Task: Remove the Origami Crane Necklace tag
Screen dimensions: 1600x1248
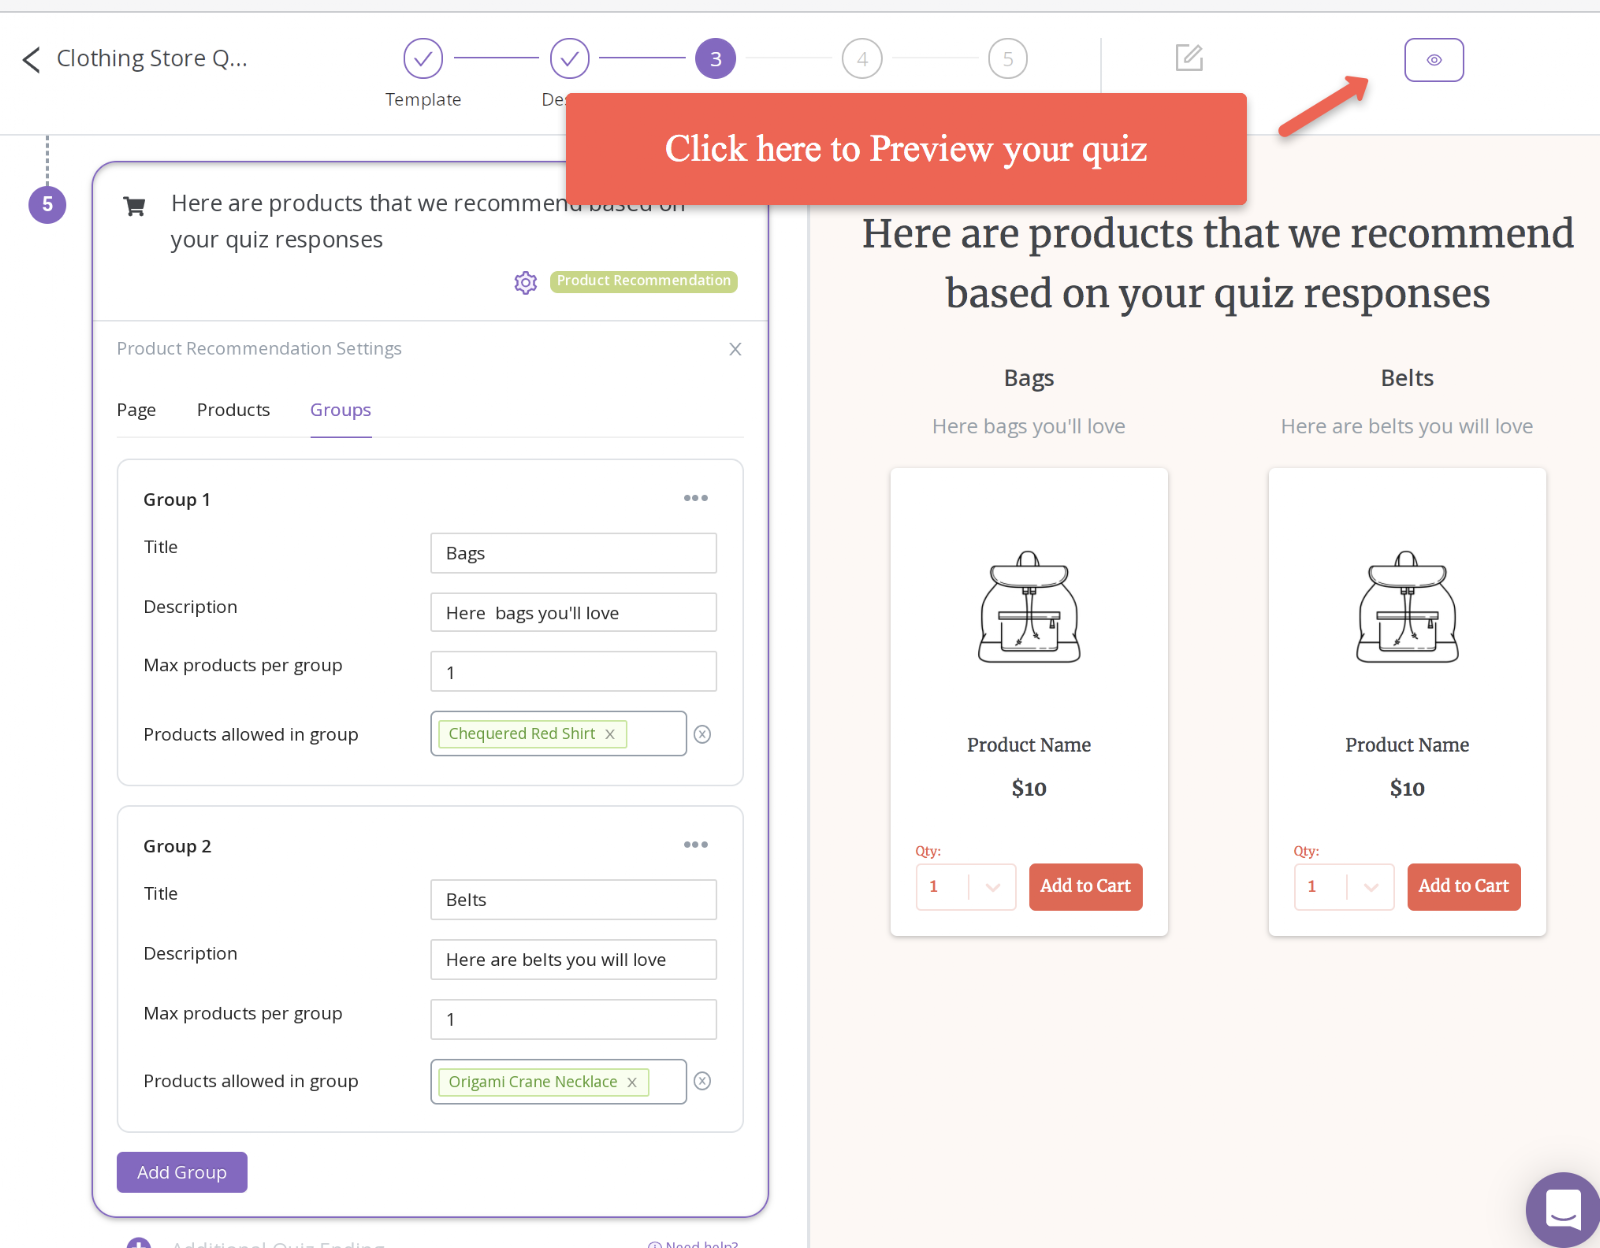Action: [x=632, y=1082]
